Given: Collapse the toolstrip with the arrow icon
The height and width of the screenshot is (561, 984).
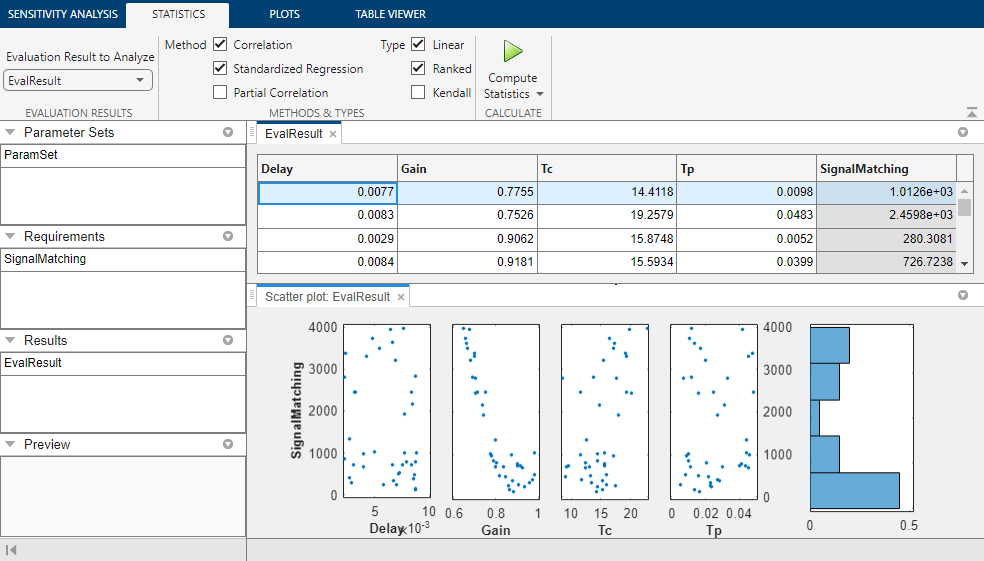Looking at the screenshot, I should 971,113.
